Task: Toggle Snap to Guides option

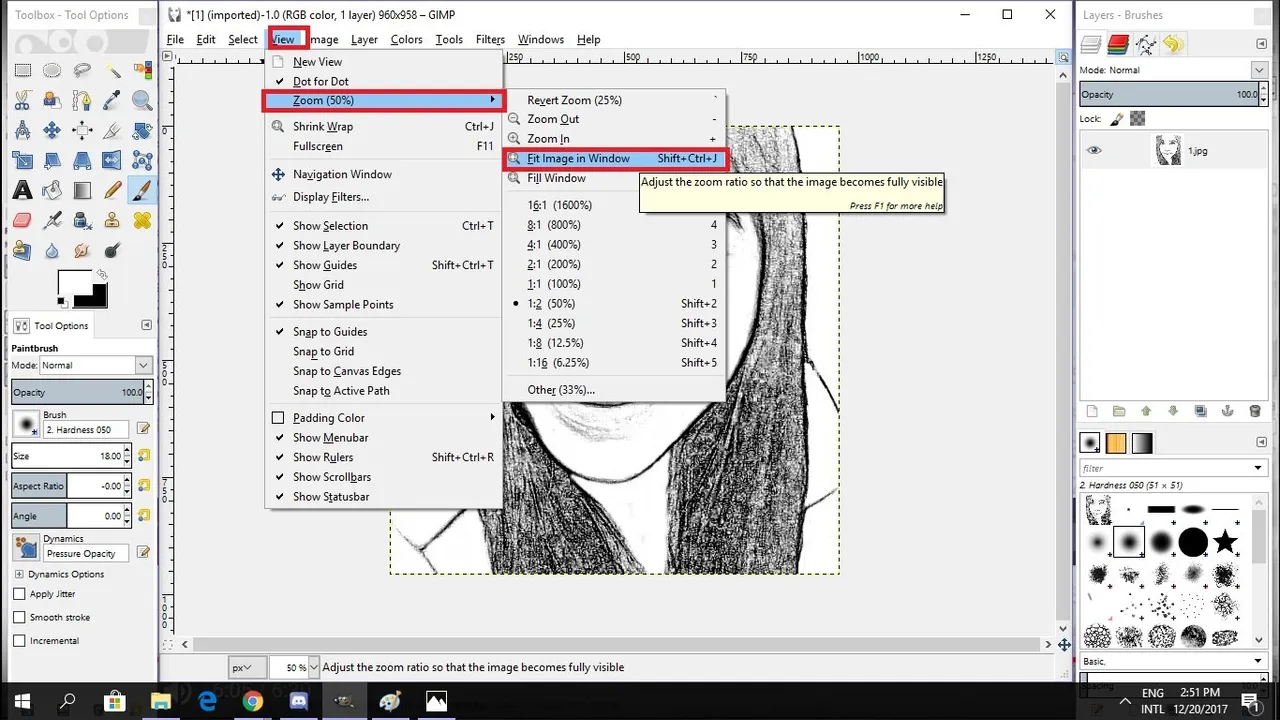Action: point(383,332)
